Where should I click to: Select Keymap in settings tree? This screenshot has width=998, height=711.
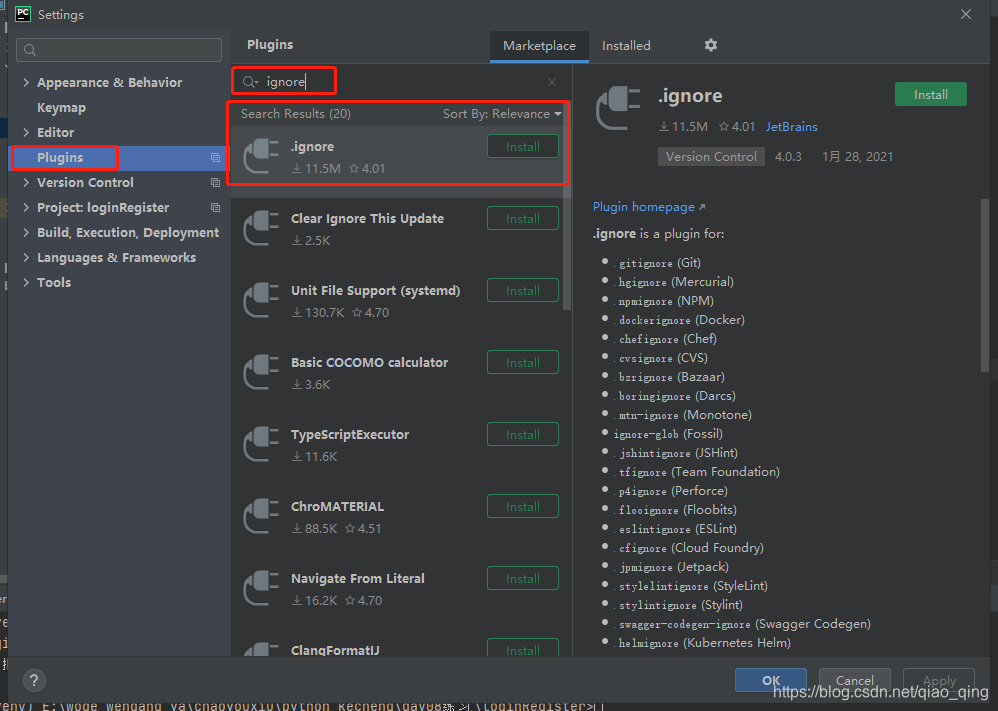(x=61, y=108)
